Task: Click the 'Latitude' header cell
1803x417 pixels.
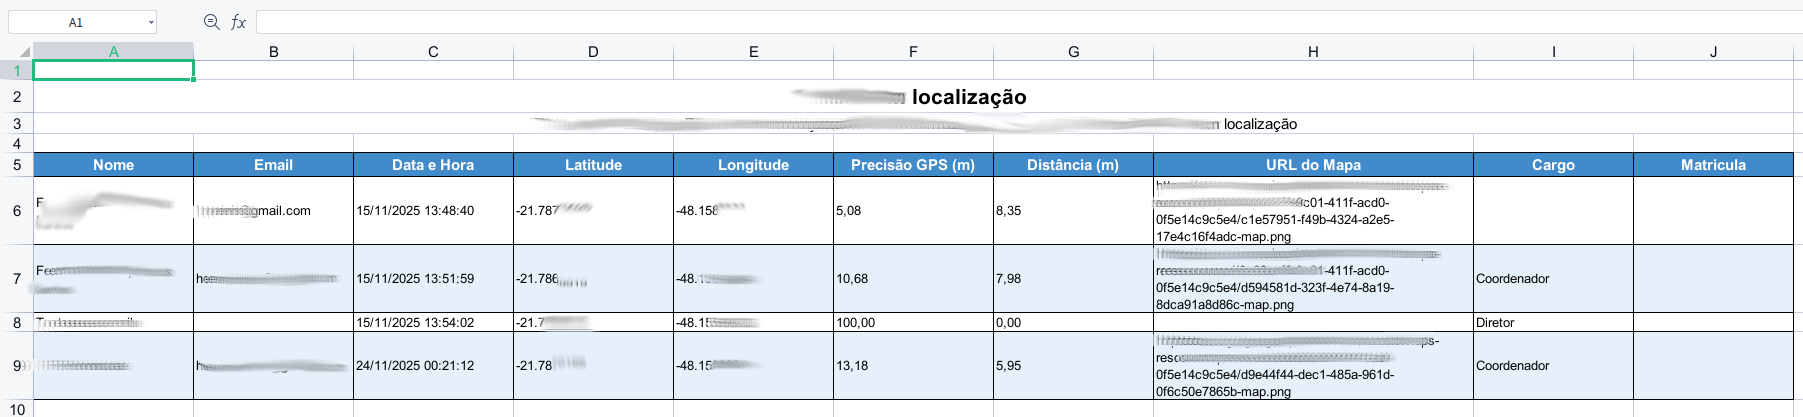Action: pos(593,164)
